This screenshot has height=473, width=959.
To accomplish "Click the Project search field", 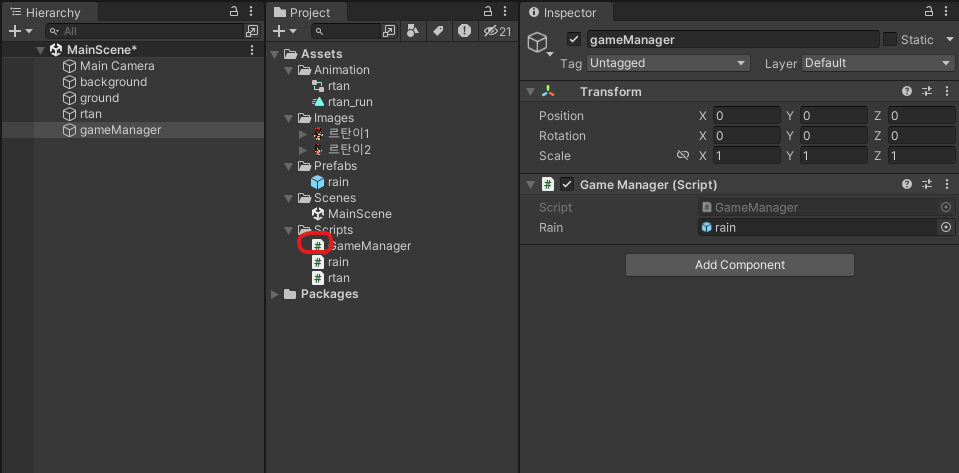I will [346, 31].
